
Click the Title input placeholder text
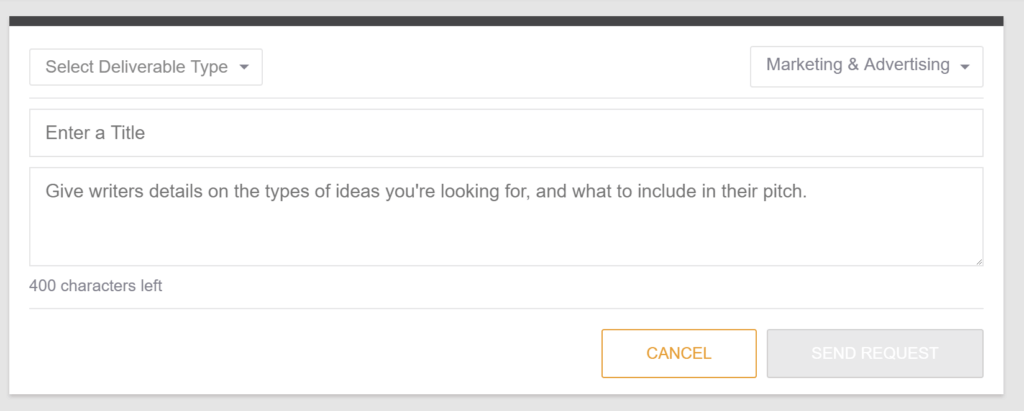pyautogui.click(x=95, y=133)
